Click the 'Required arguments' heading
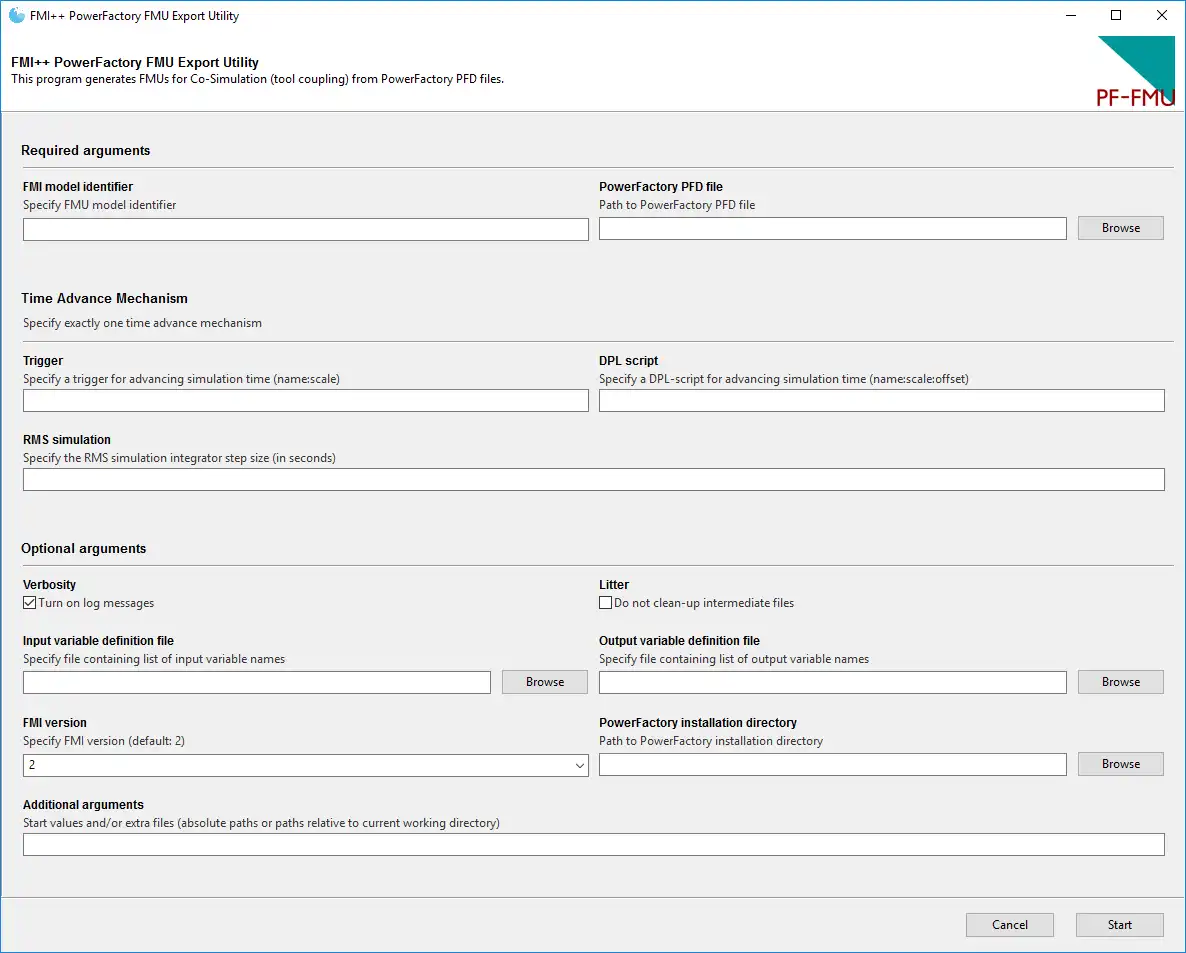Screen dimensions: 1186x953 (85, 151)
